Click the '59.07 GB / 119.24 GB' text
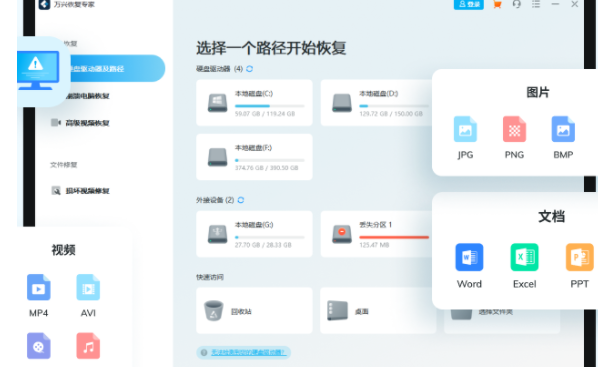Viewport: 598px width, 367px height. 265,114
